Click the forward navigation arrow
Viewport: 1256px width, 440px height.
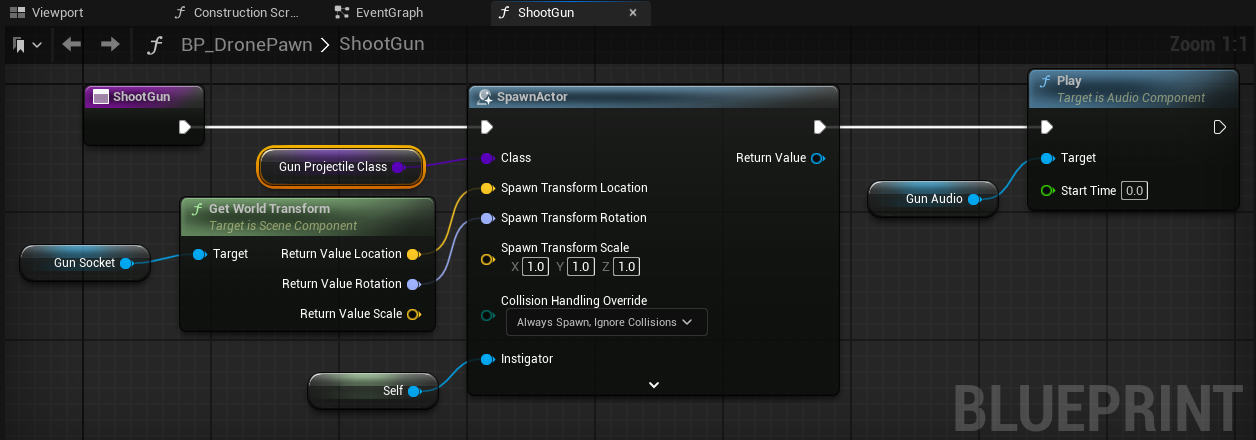click(x=110, y=45)
